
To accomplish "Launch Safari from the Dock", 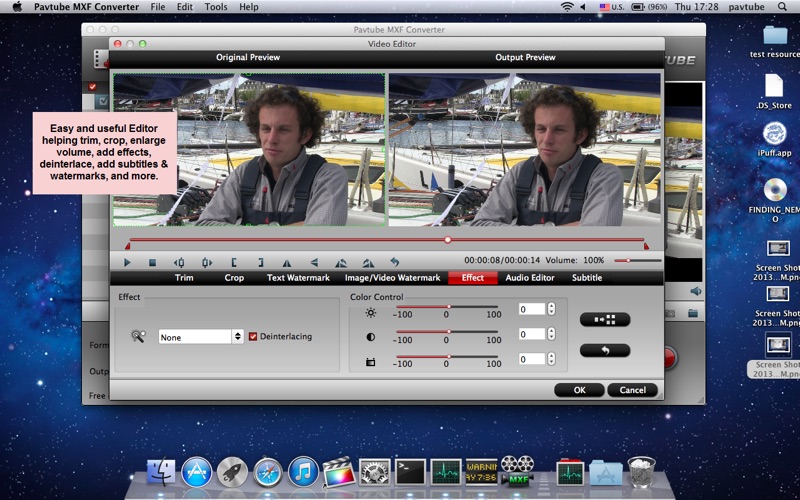I will click(x=268, y=472).
